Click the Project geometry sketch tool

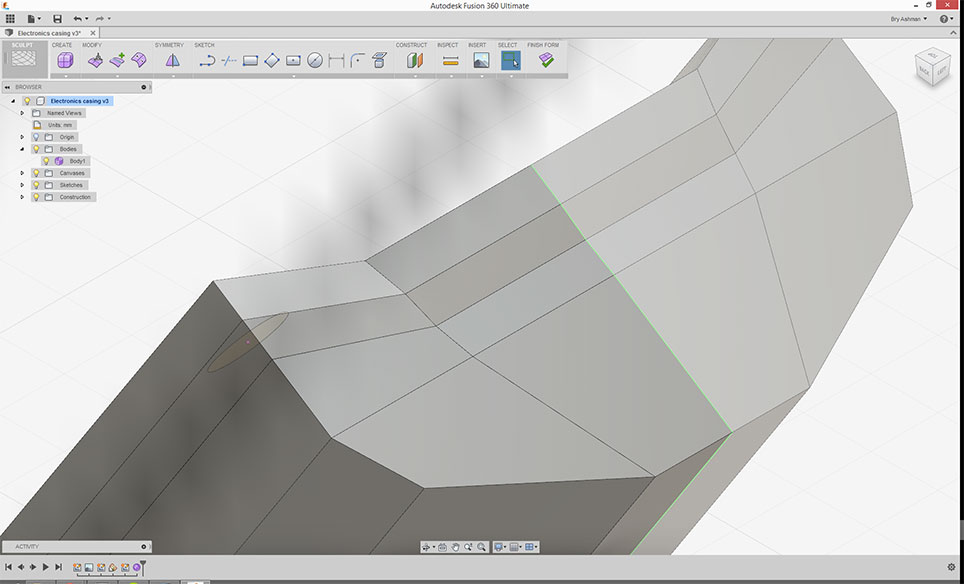pyautogui.click(x=379, y=60)
